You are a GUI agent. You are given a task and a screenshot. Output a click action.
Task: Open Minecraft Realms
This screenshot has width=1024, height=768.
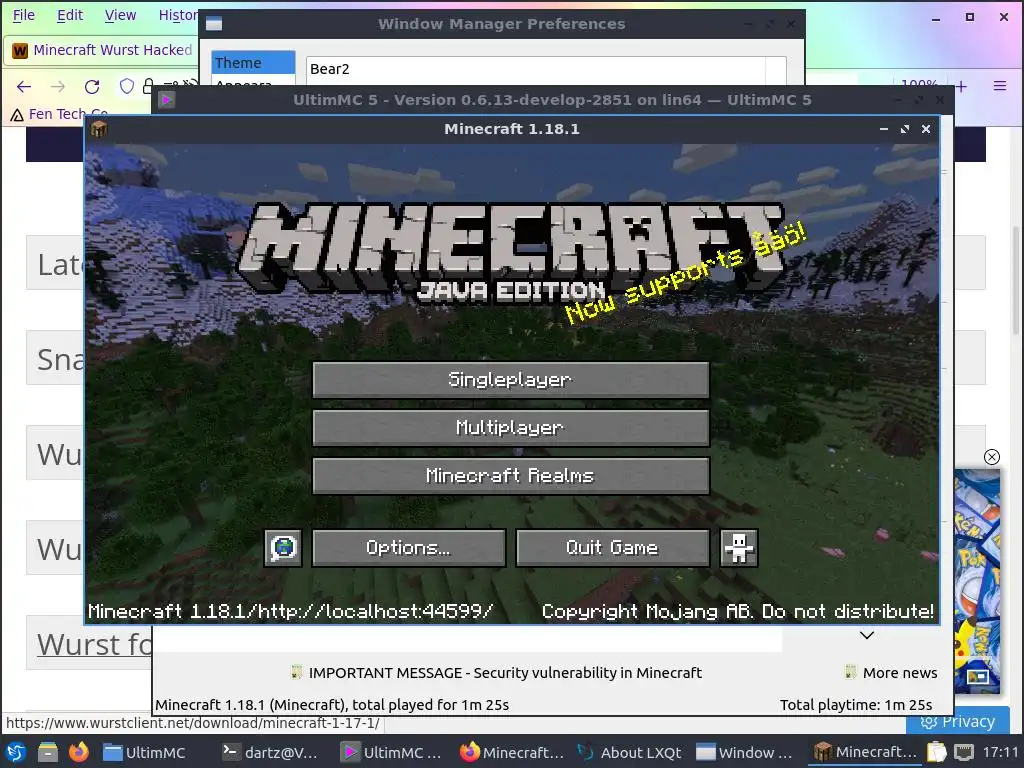point(511,475)
